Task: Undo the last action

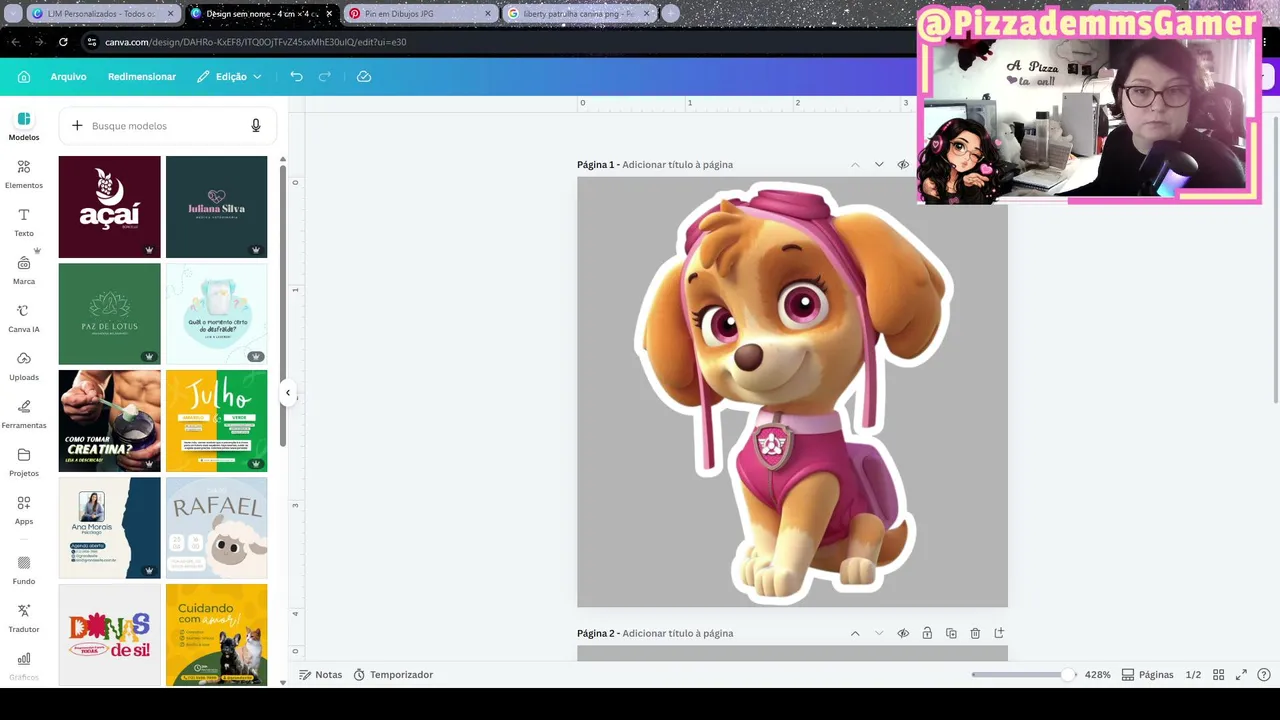Action: [296, 77]
